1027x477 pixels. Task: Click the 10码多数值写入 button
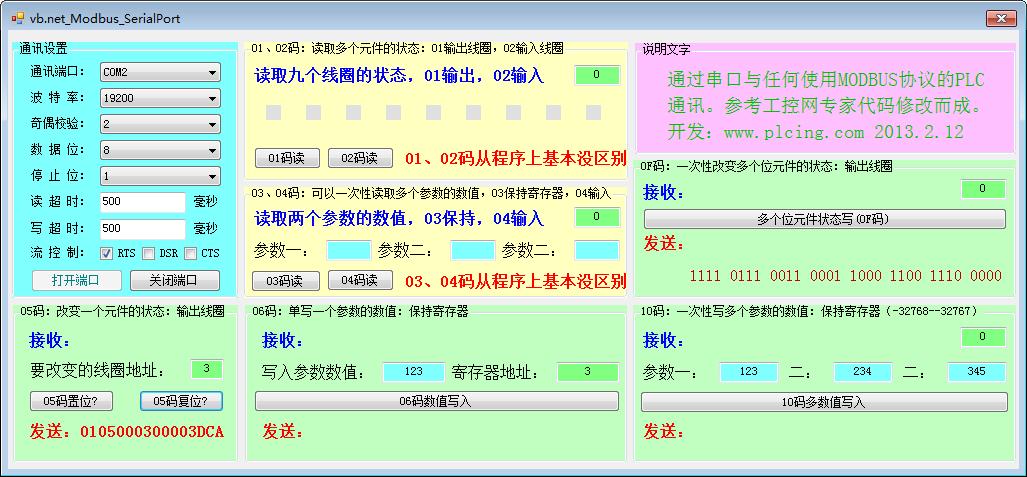(823, 402)
